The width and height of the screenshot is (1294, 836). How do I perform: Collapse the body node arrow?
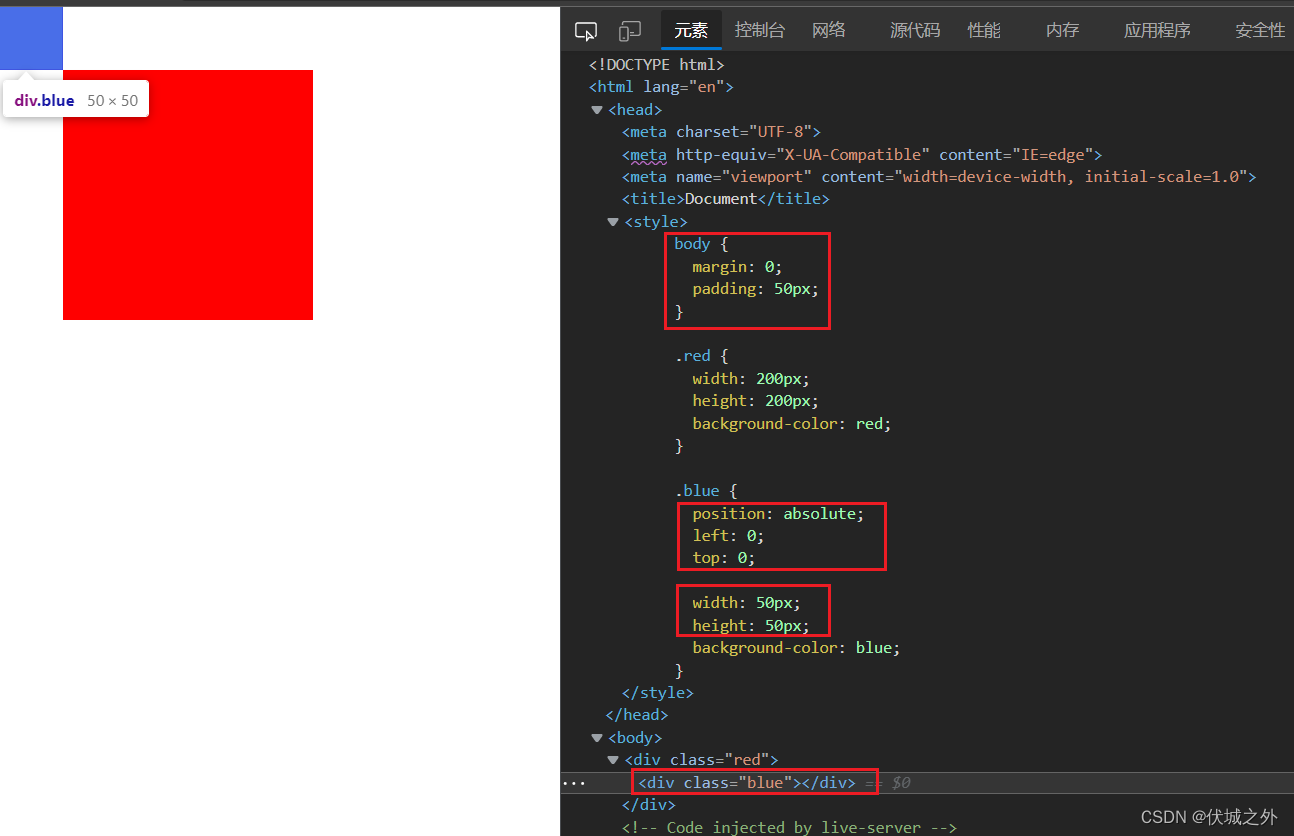(x=597, y=738)
